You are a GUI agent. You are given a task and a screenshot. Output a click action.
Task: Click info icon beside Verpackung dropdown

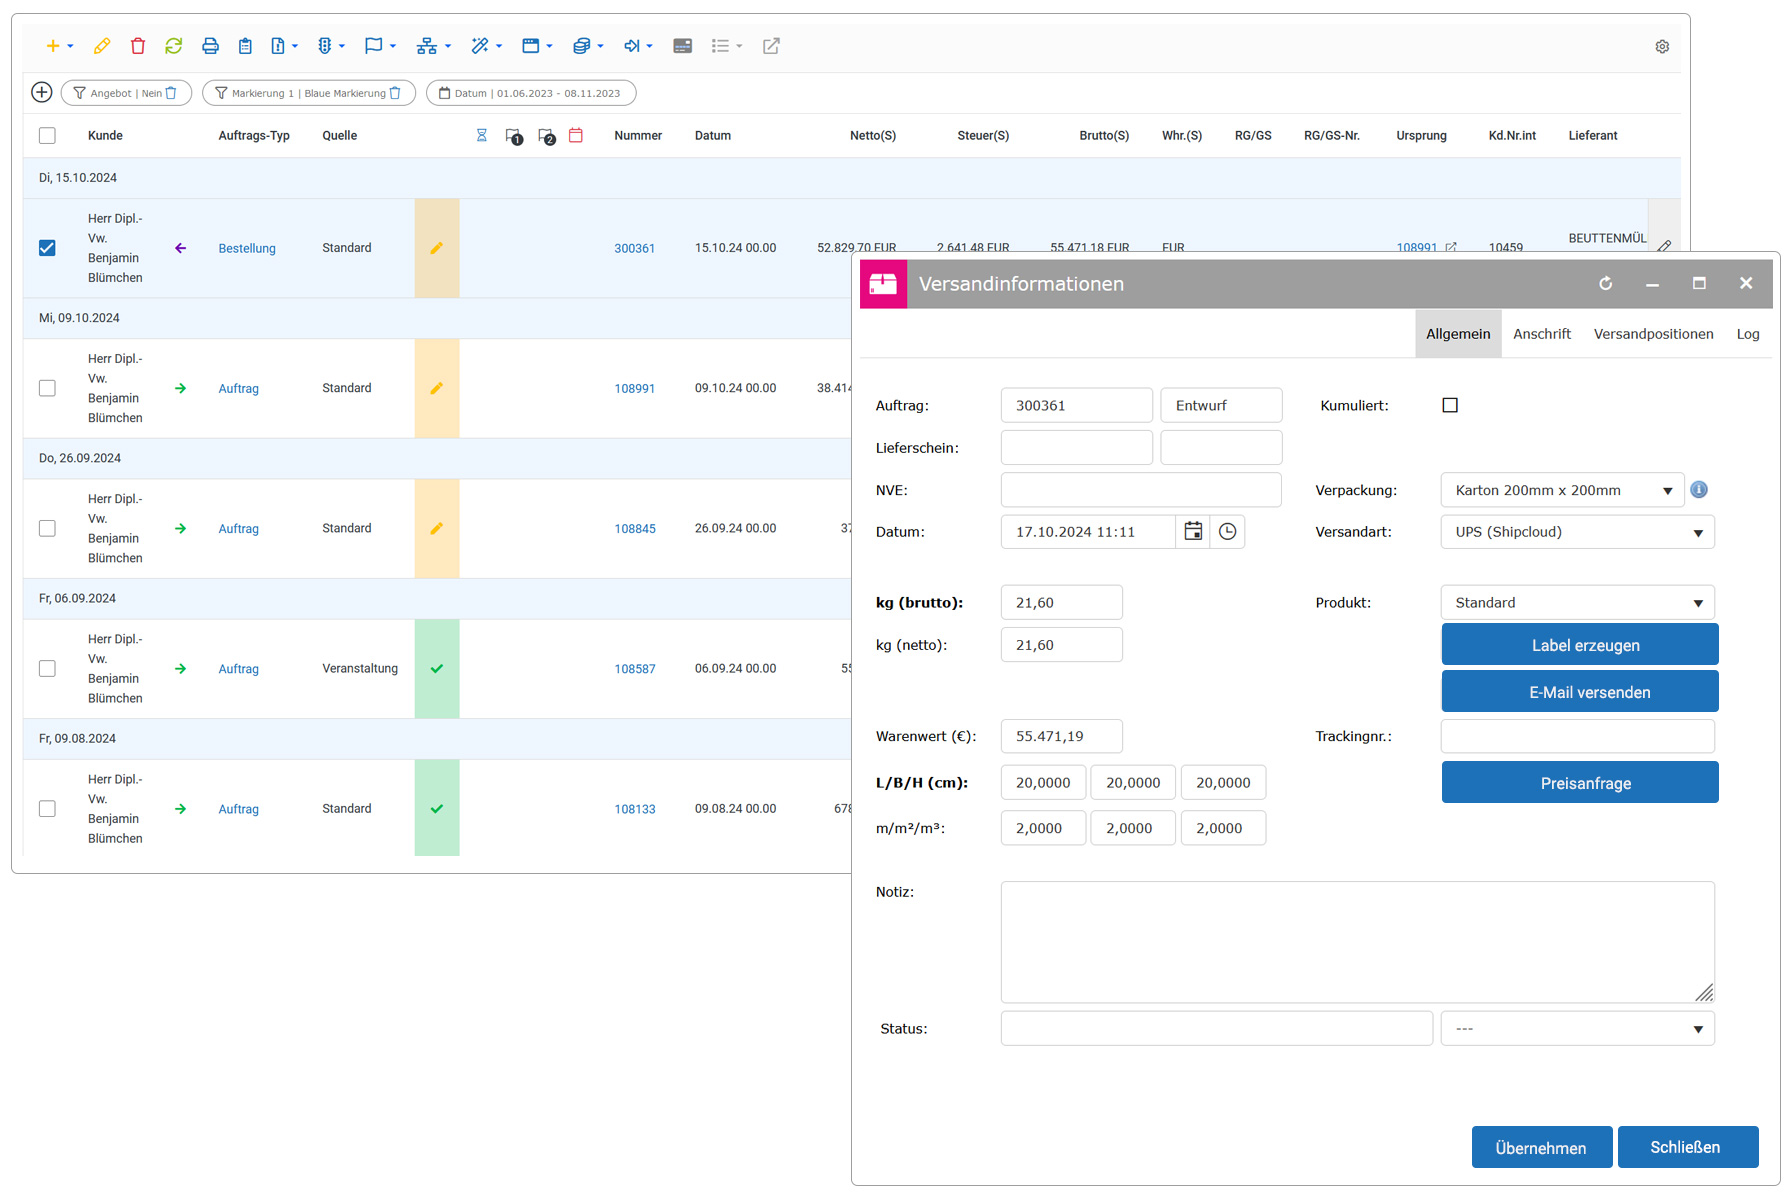click(x=1699, y=490)
